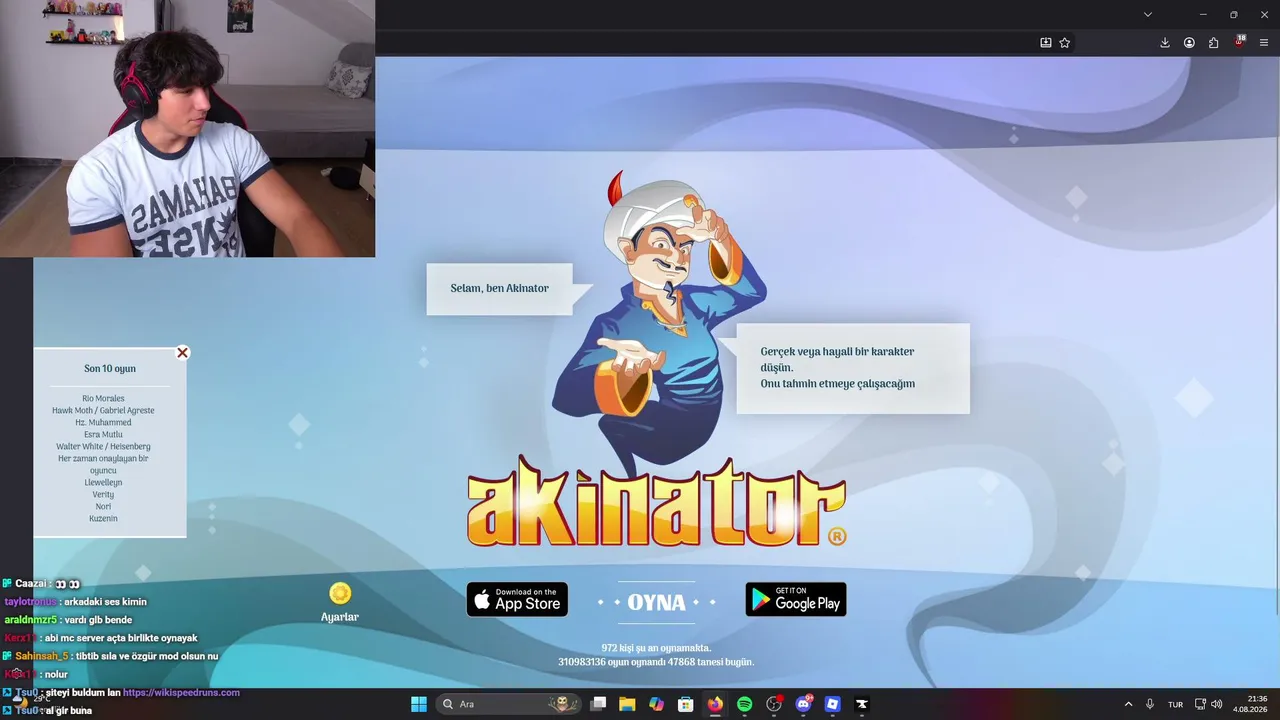Open the network tray icon

[1200, 704]
